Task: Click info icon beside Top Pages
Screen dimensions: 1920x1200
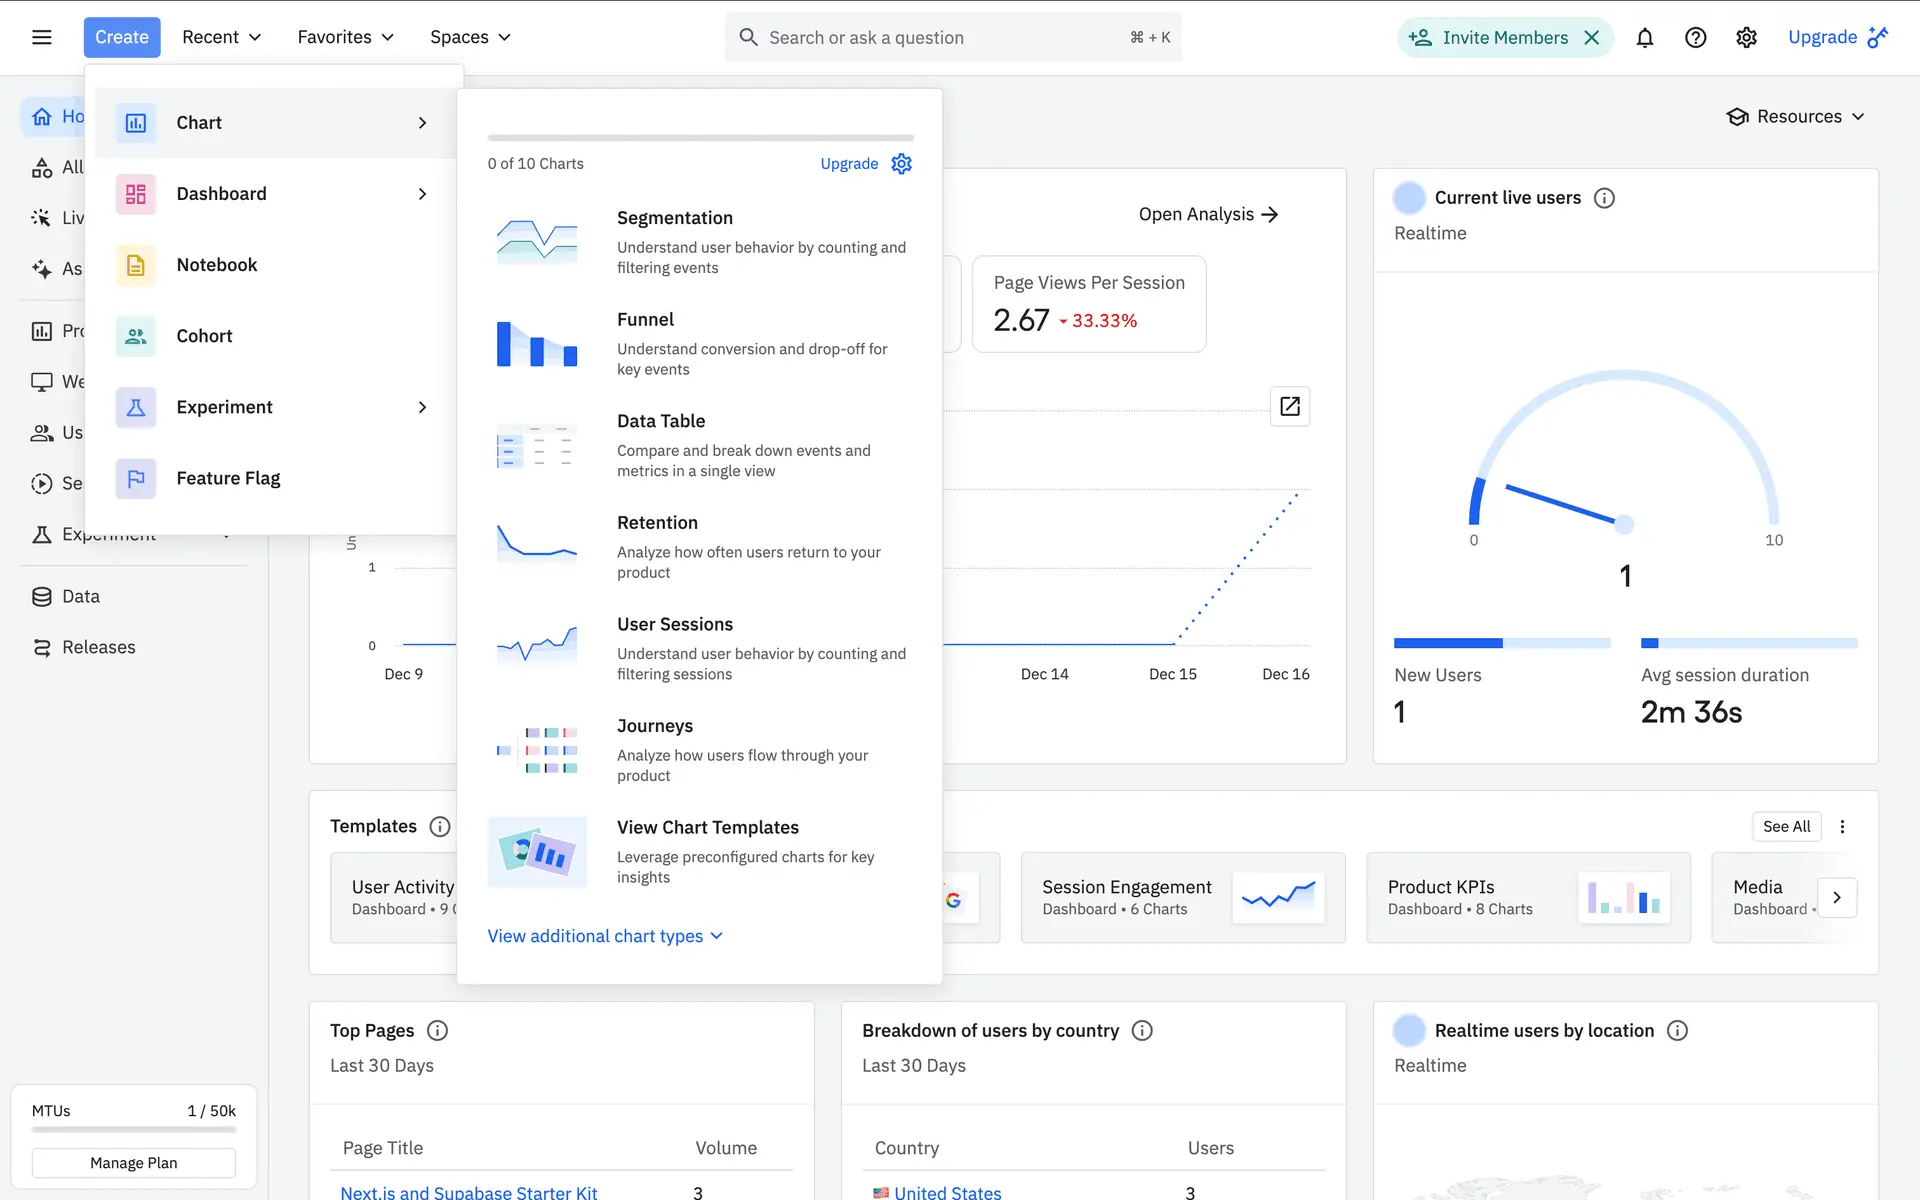Action: tap(437, 1031)
